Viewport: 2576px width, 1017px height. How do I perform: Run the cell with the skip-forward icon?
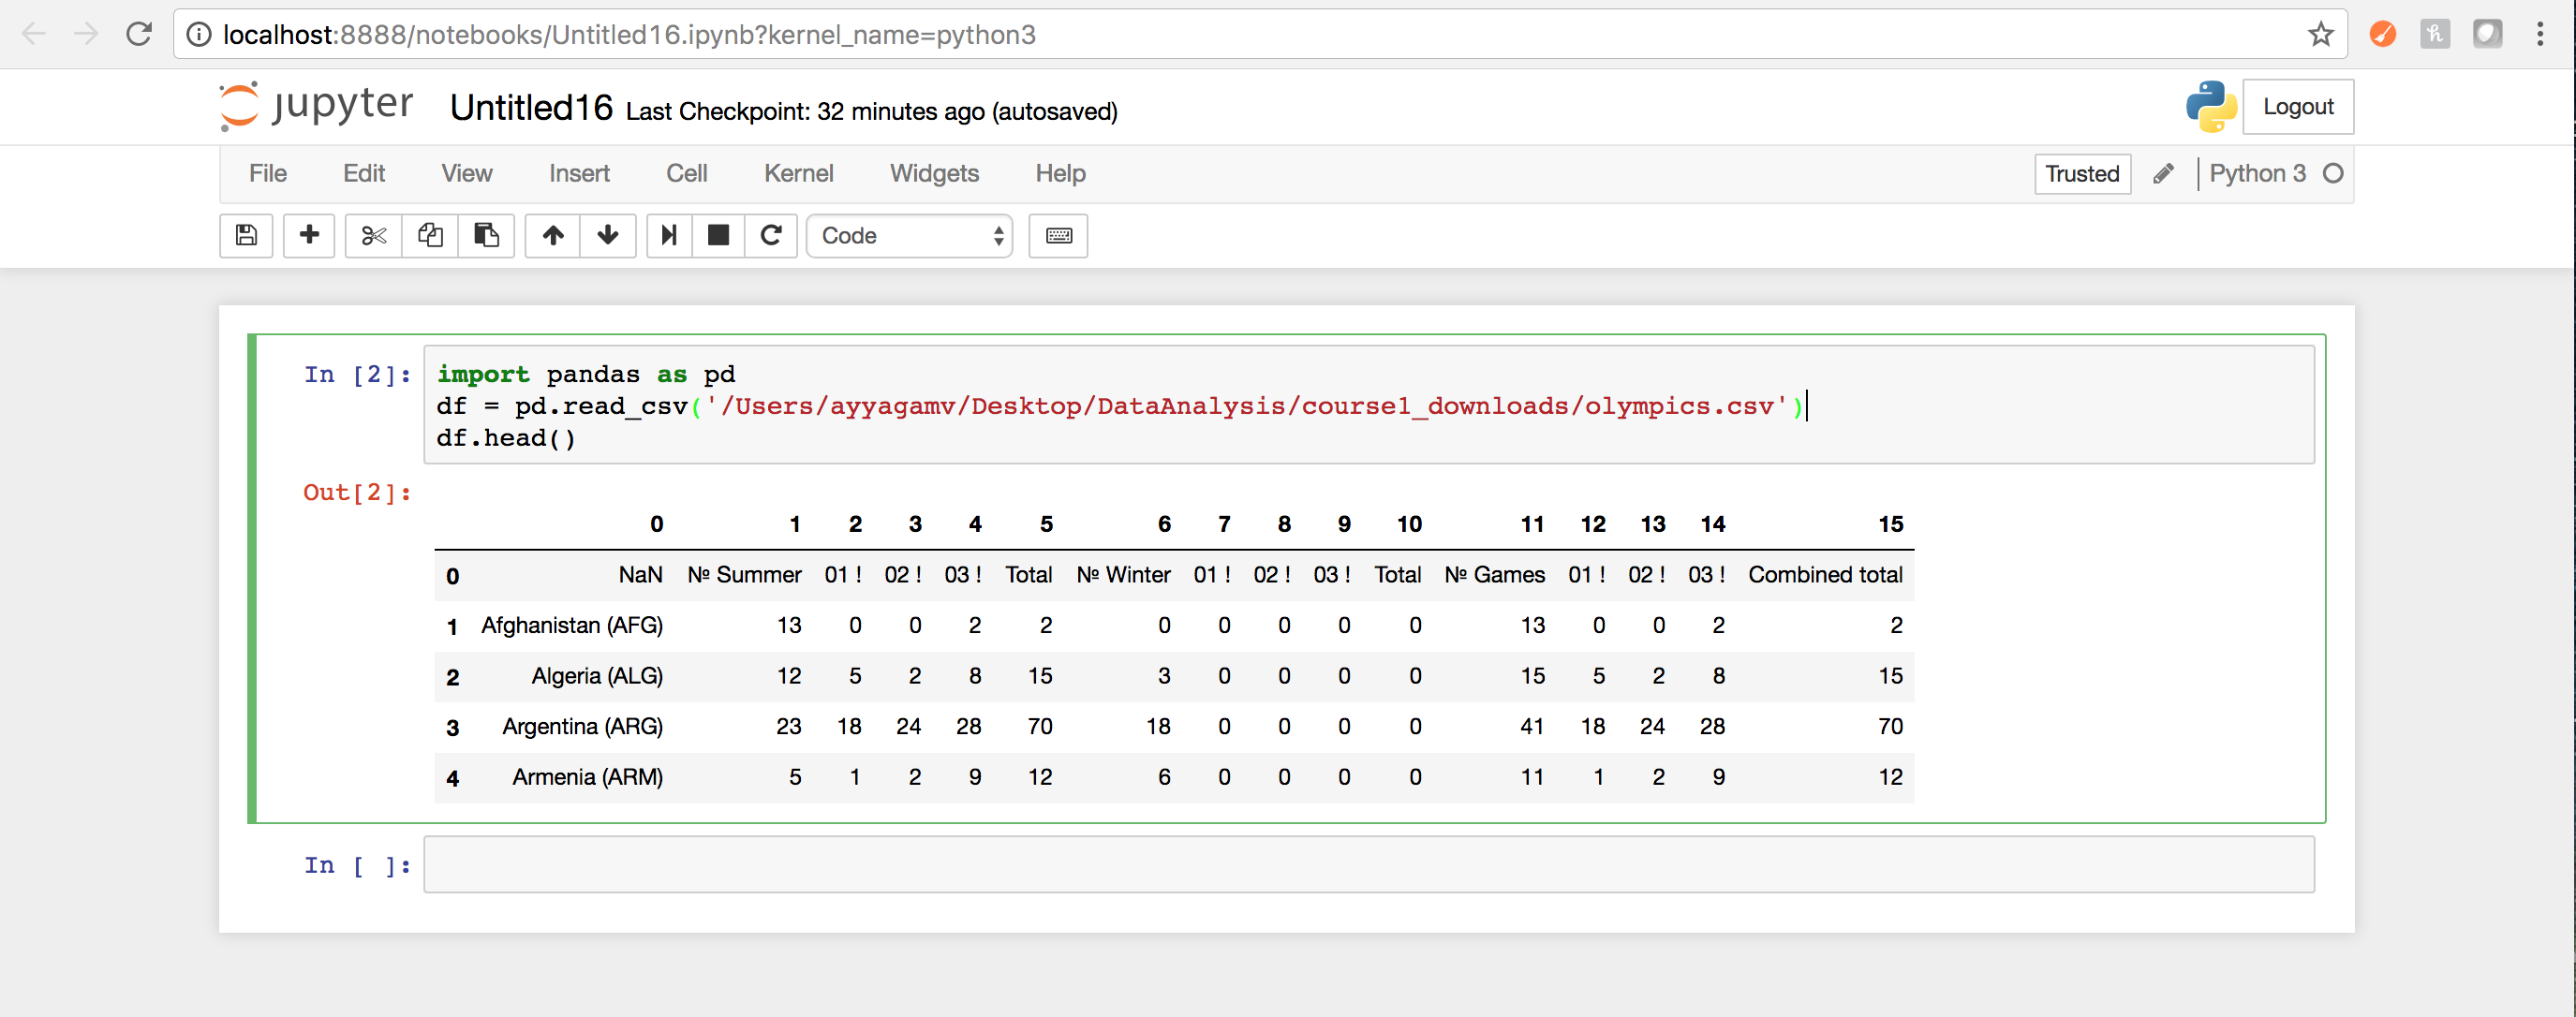[x=669, y=236]
